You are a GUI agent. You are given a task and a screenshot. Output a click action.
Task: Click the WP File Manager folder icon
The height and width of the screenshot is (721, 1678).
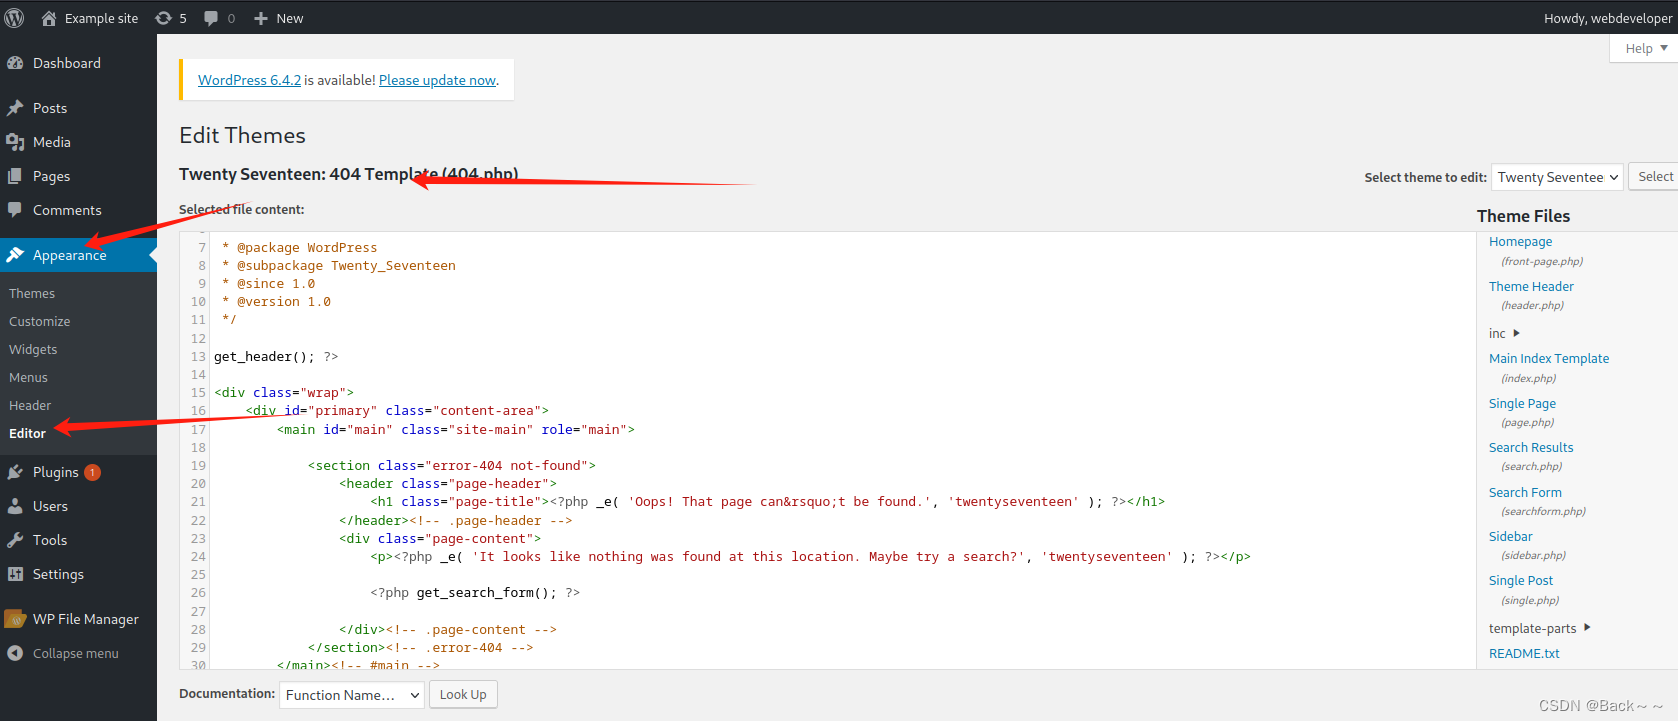pos(15,619)
